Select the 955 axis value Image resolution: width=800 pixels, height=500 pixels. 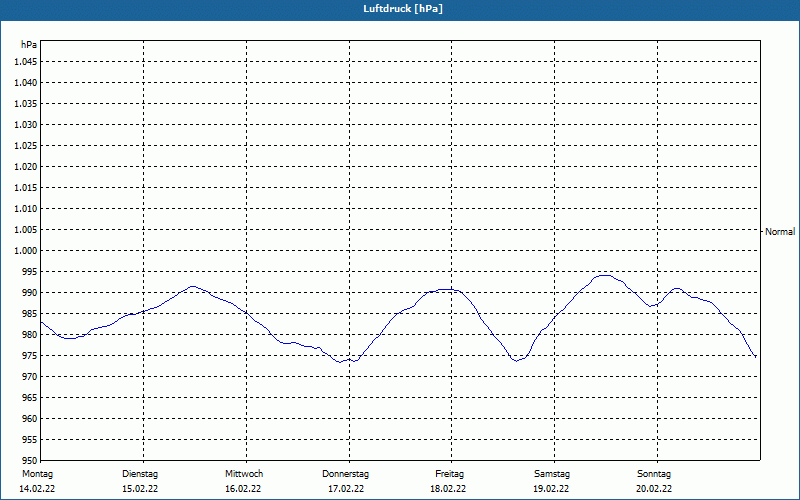pyautogui.click(x=30, y=440)
